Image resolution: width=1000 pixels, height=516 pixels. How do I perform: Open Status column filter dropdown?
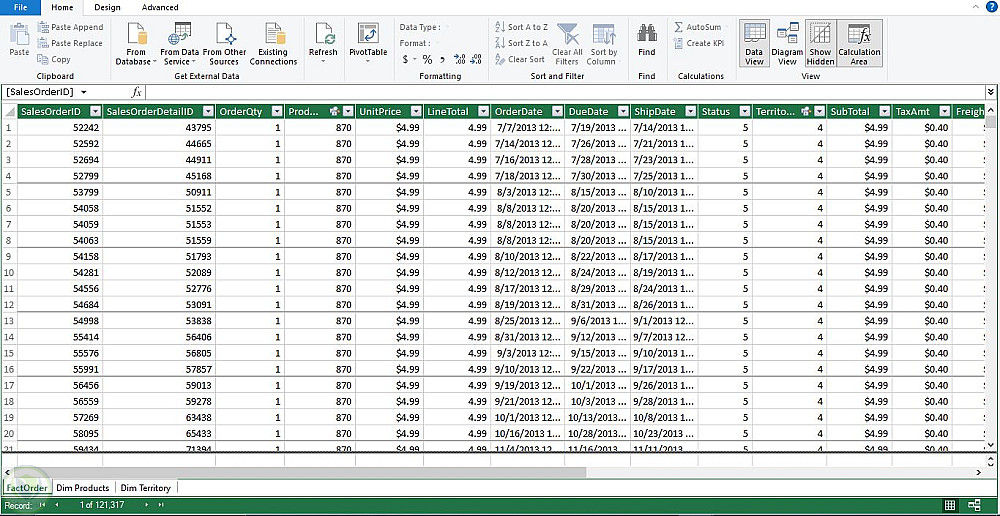pyautogui.click(x=745, y=112)
